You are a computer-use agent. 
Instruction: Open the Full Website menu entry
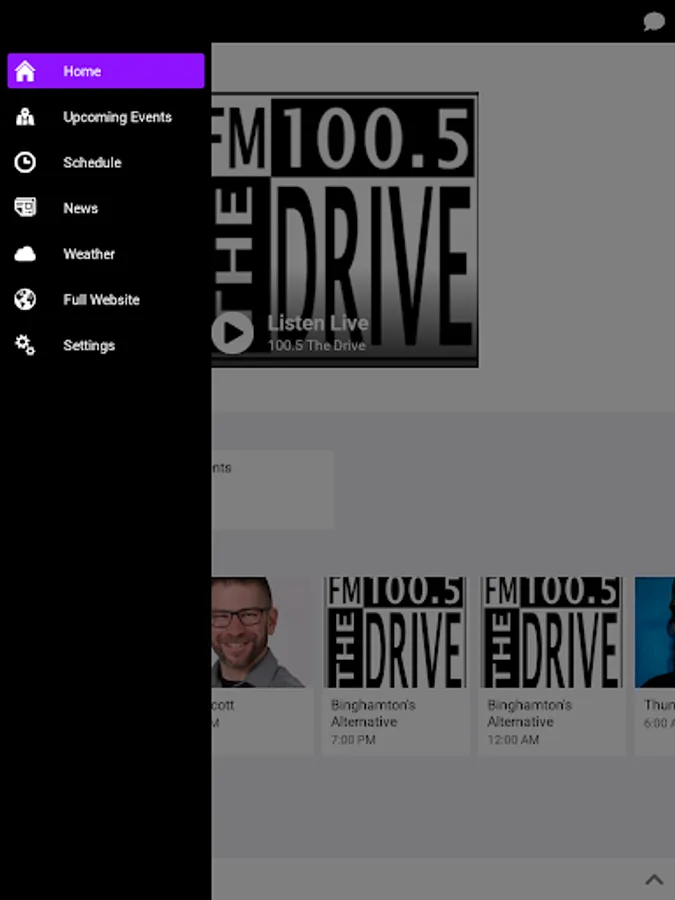[x=106, y=299]
